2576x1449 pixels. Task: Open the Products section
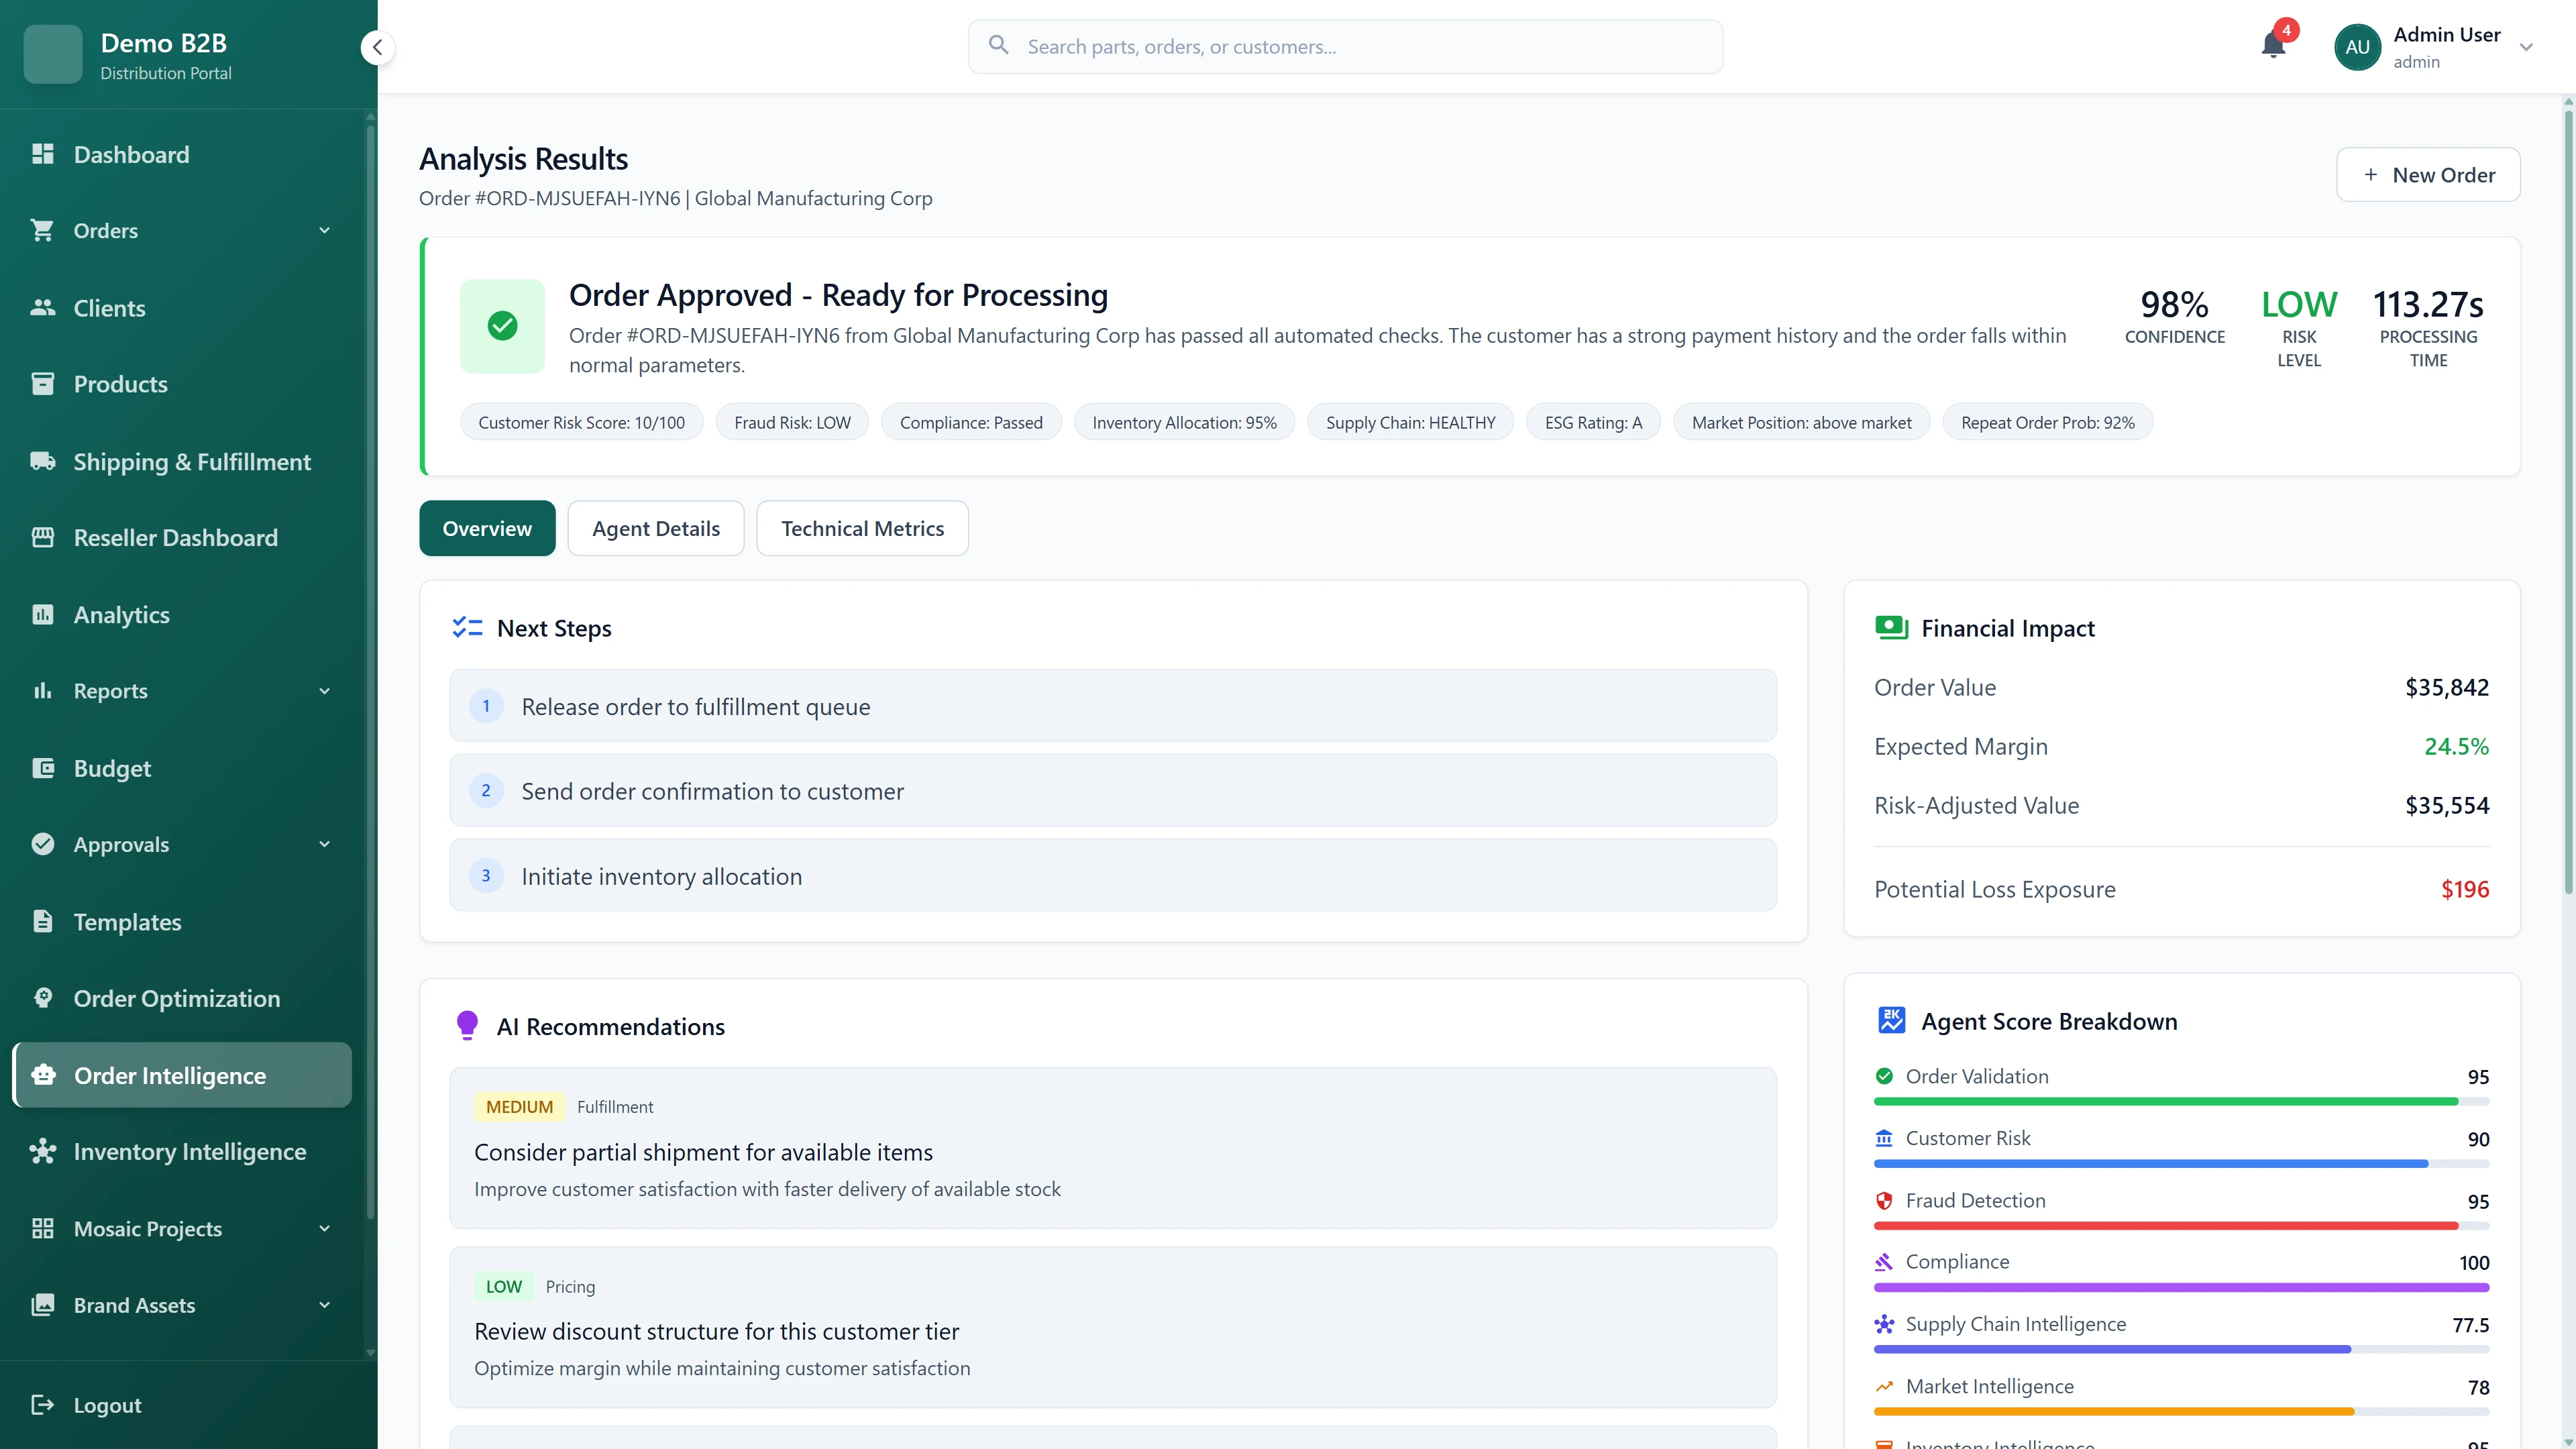[120, 384]
